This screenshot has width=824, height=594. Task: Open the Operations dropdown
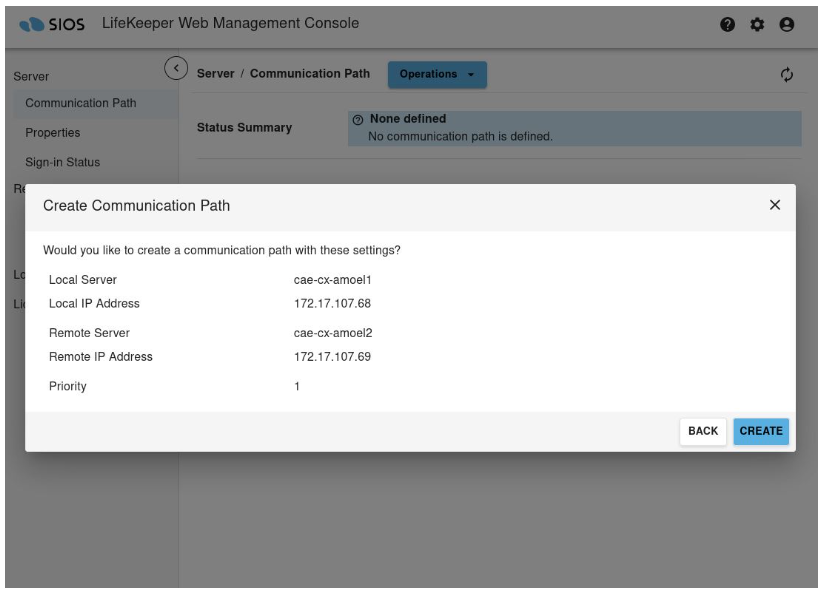click(x=437, y=74)
